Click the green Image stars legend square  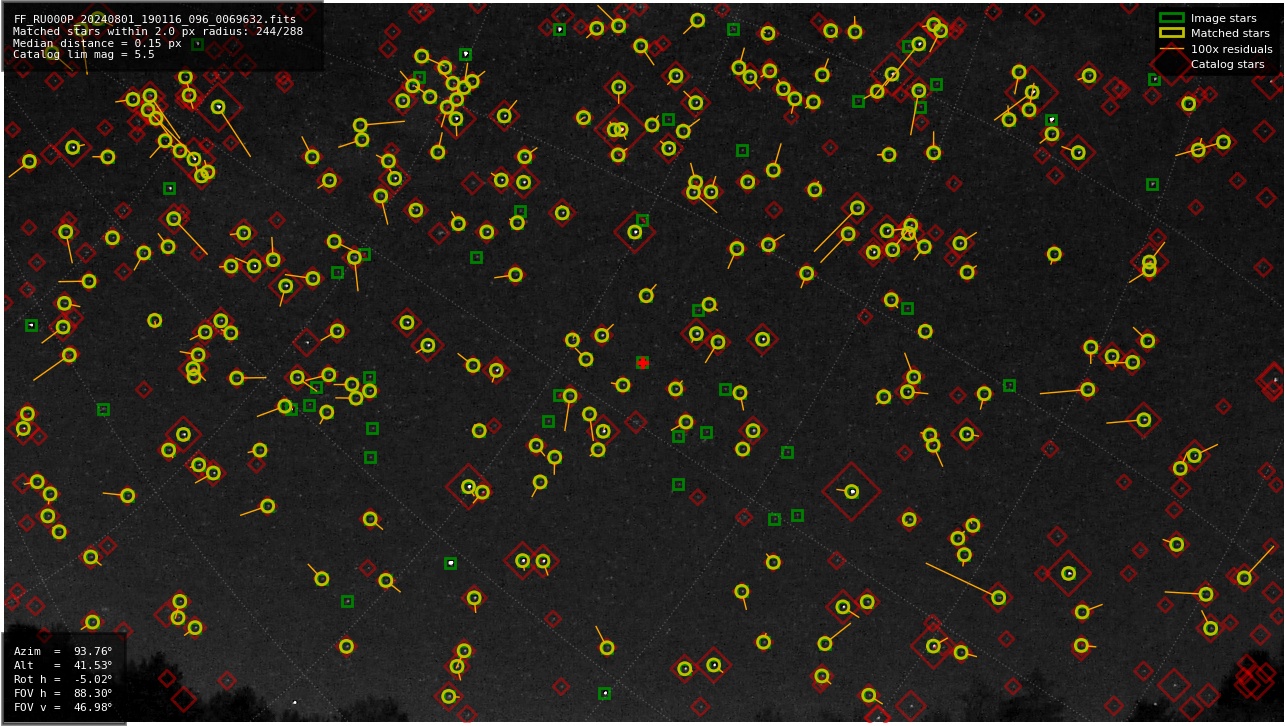click(1171, 18)
